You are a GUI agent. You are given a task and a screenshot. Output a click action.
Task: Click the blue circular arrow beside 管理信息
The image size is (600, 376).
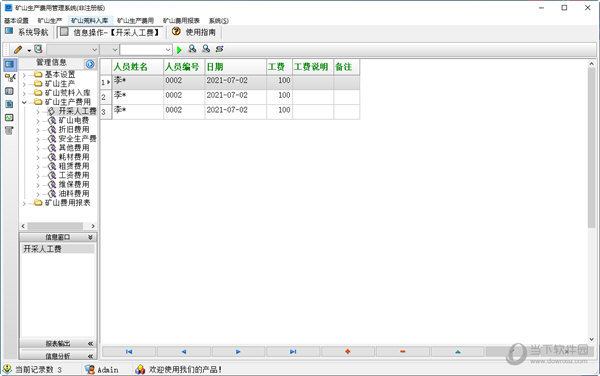click(x=90, y=64)
